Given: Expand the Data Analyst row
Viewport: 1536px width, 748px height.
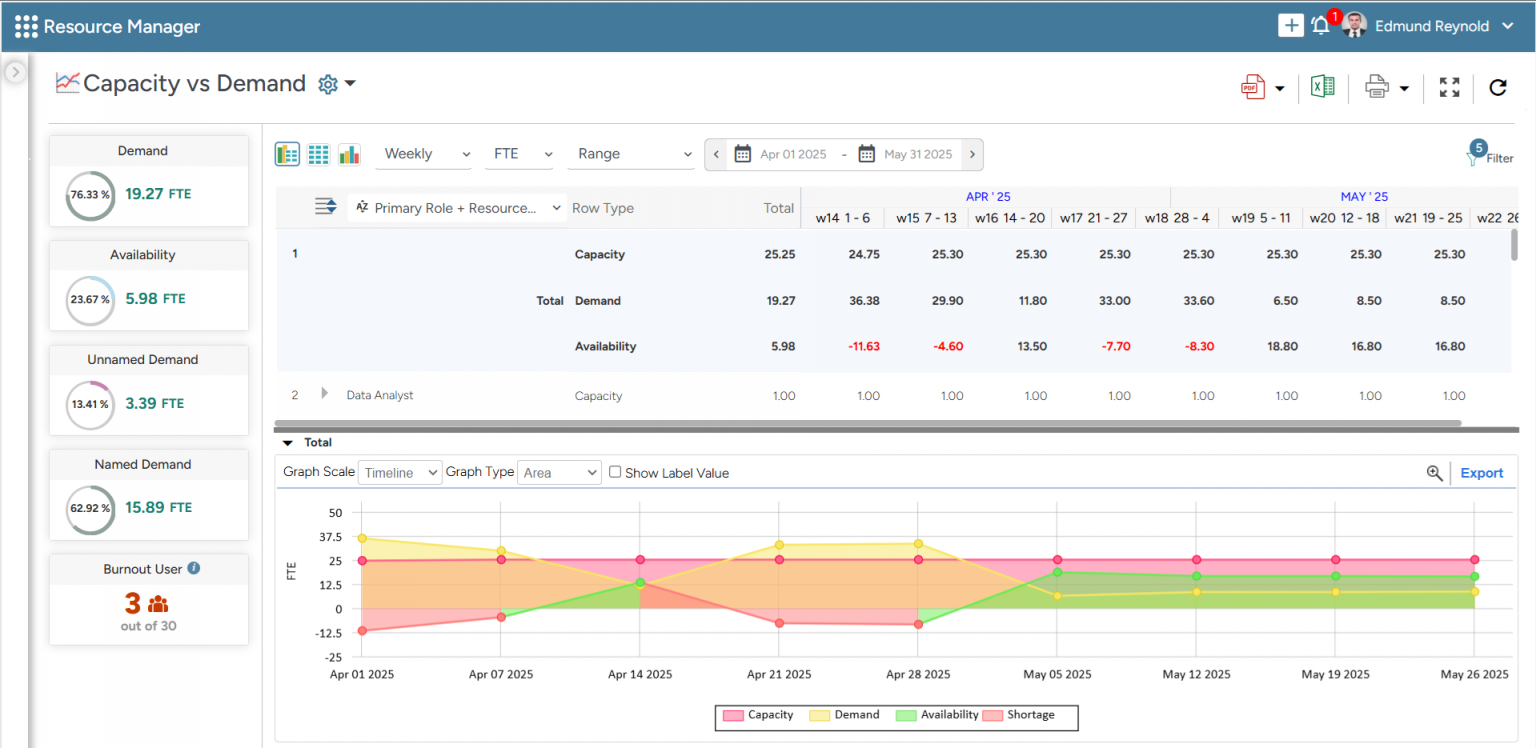Looking at the screenshot, I should [323, 395].
